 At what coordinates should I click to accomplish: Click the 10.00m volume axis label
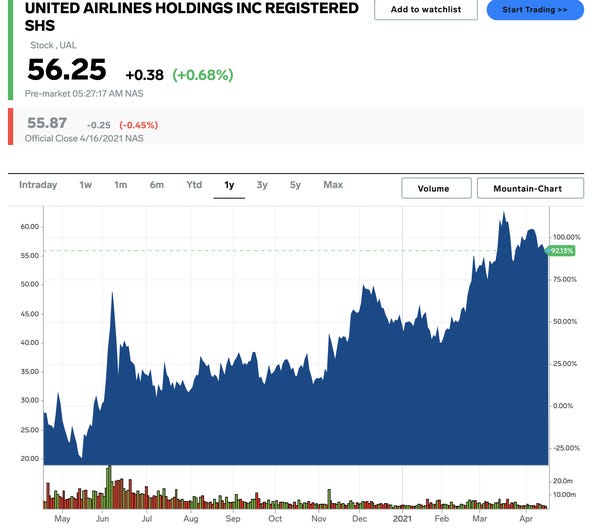coord(564,495)
